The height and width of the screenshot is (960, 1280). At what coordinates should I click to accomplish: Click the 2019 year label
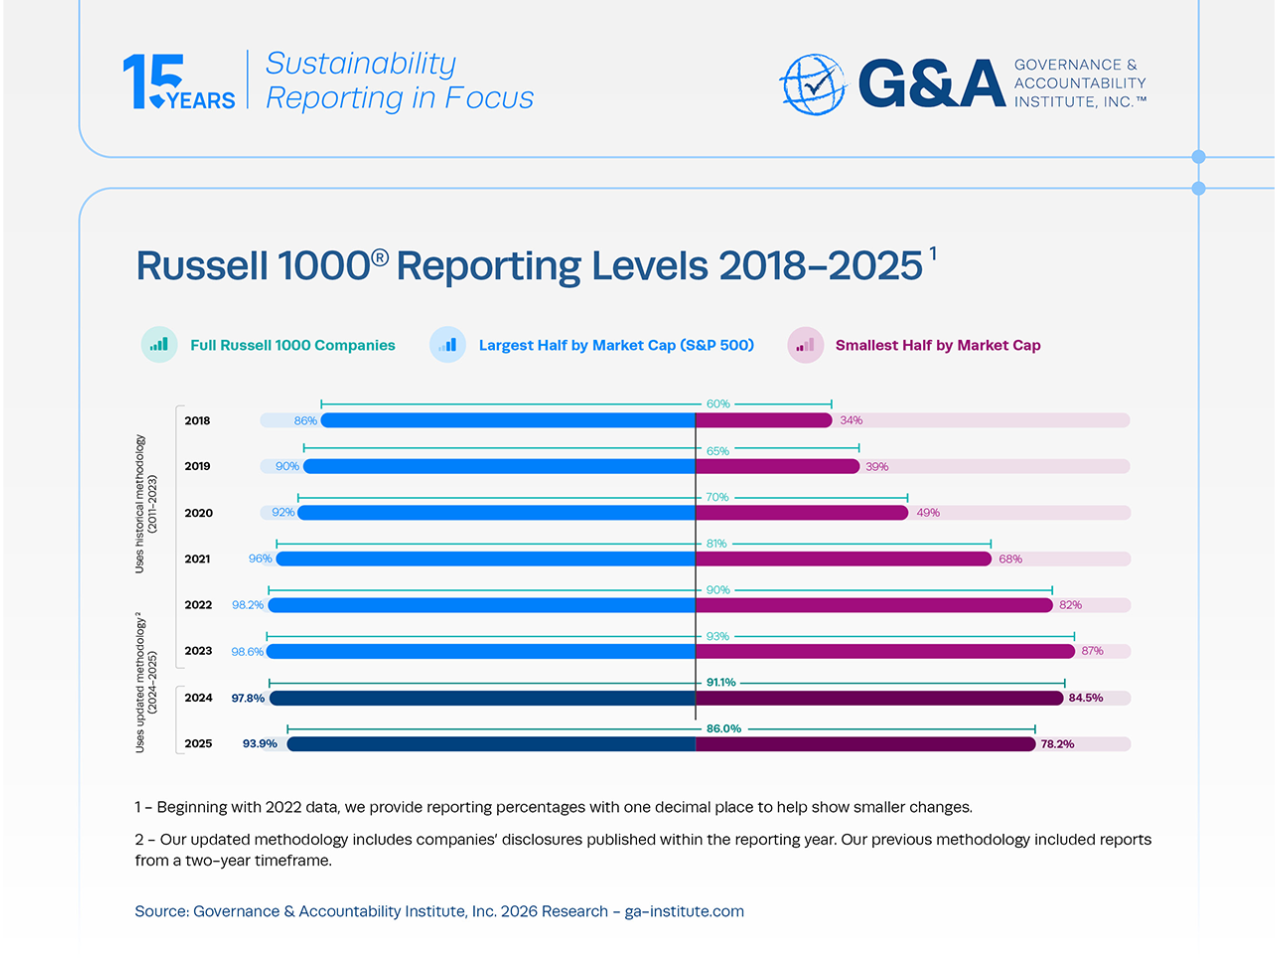click(x=197, y=467)
